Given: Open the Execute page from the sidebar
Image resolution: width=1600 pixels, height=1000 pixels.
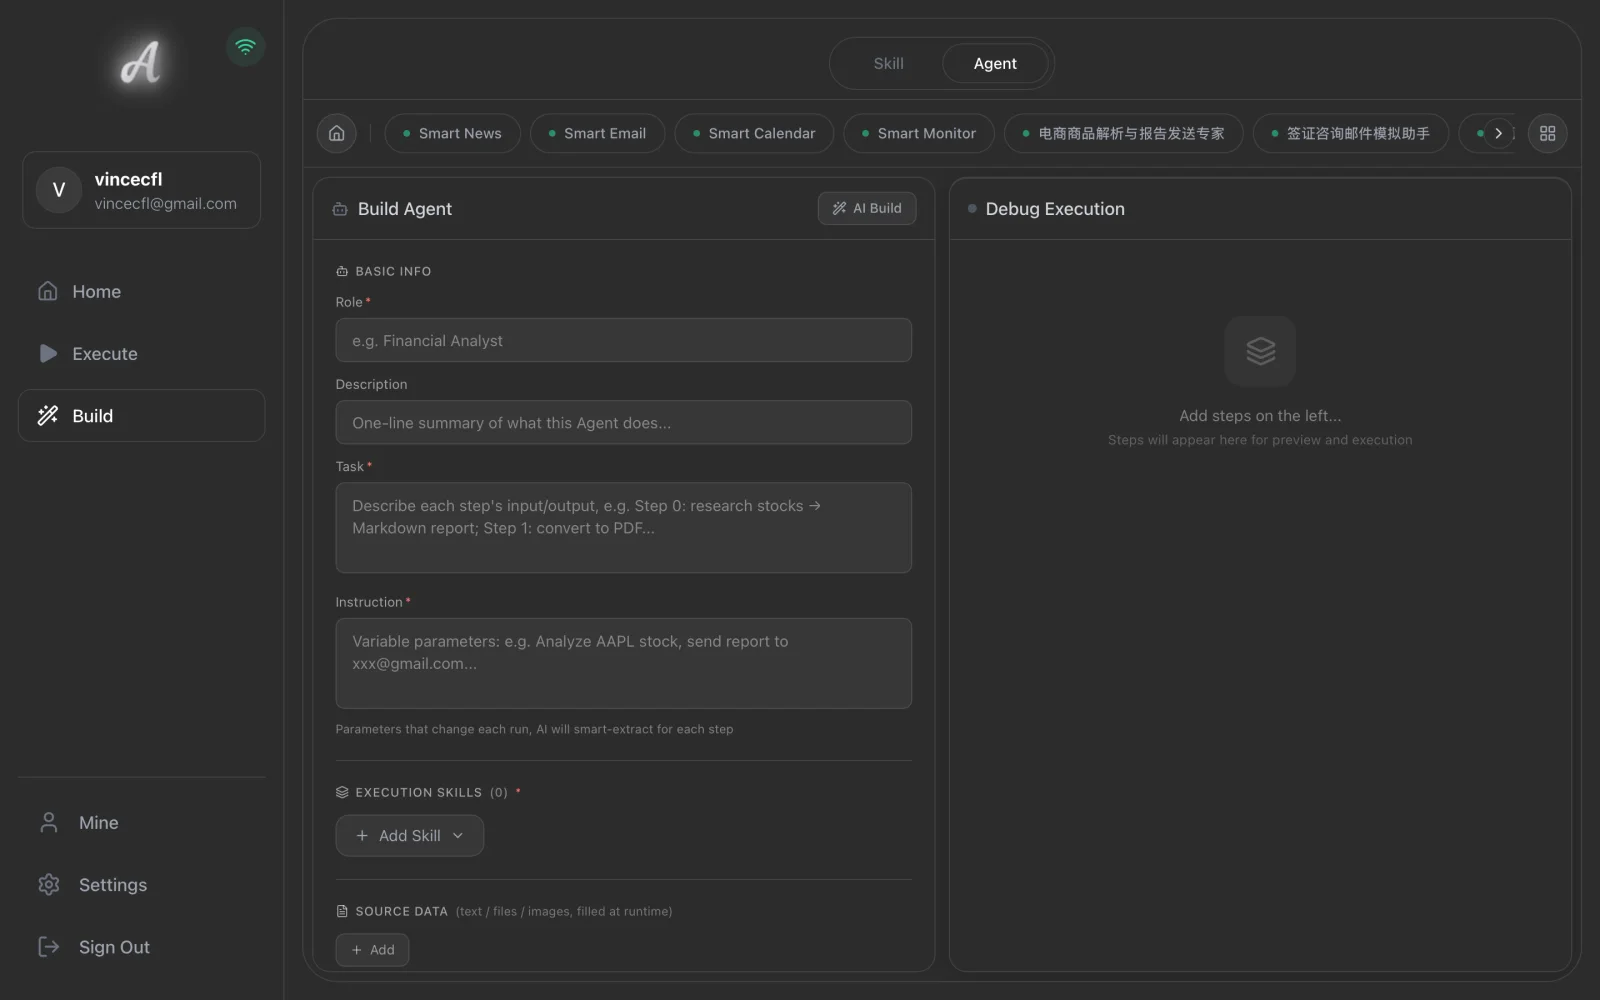Looking at the screenshot, I should [x=141, y=354].
